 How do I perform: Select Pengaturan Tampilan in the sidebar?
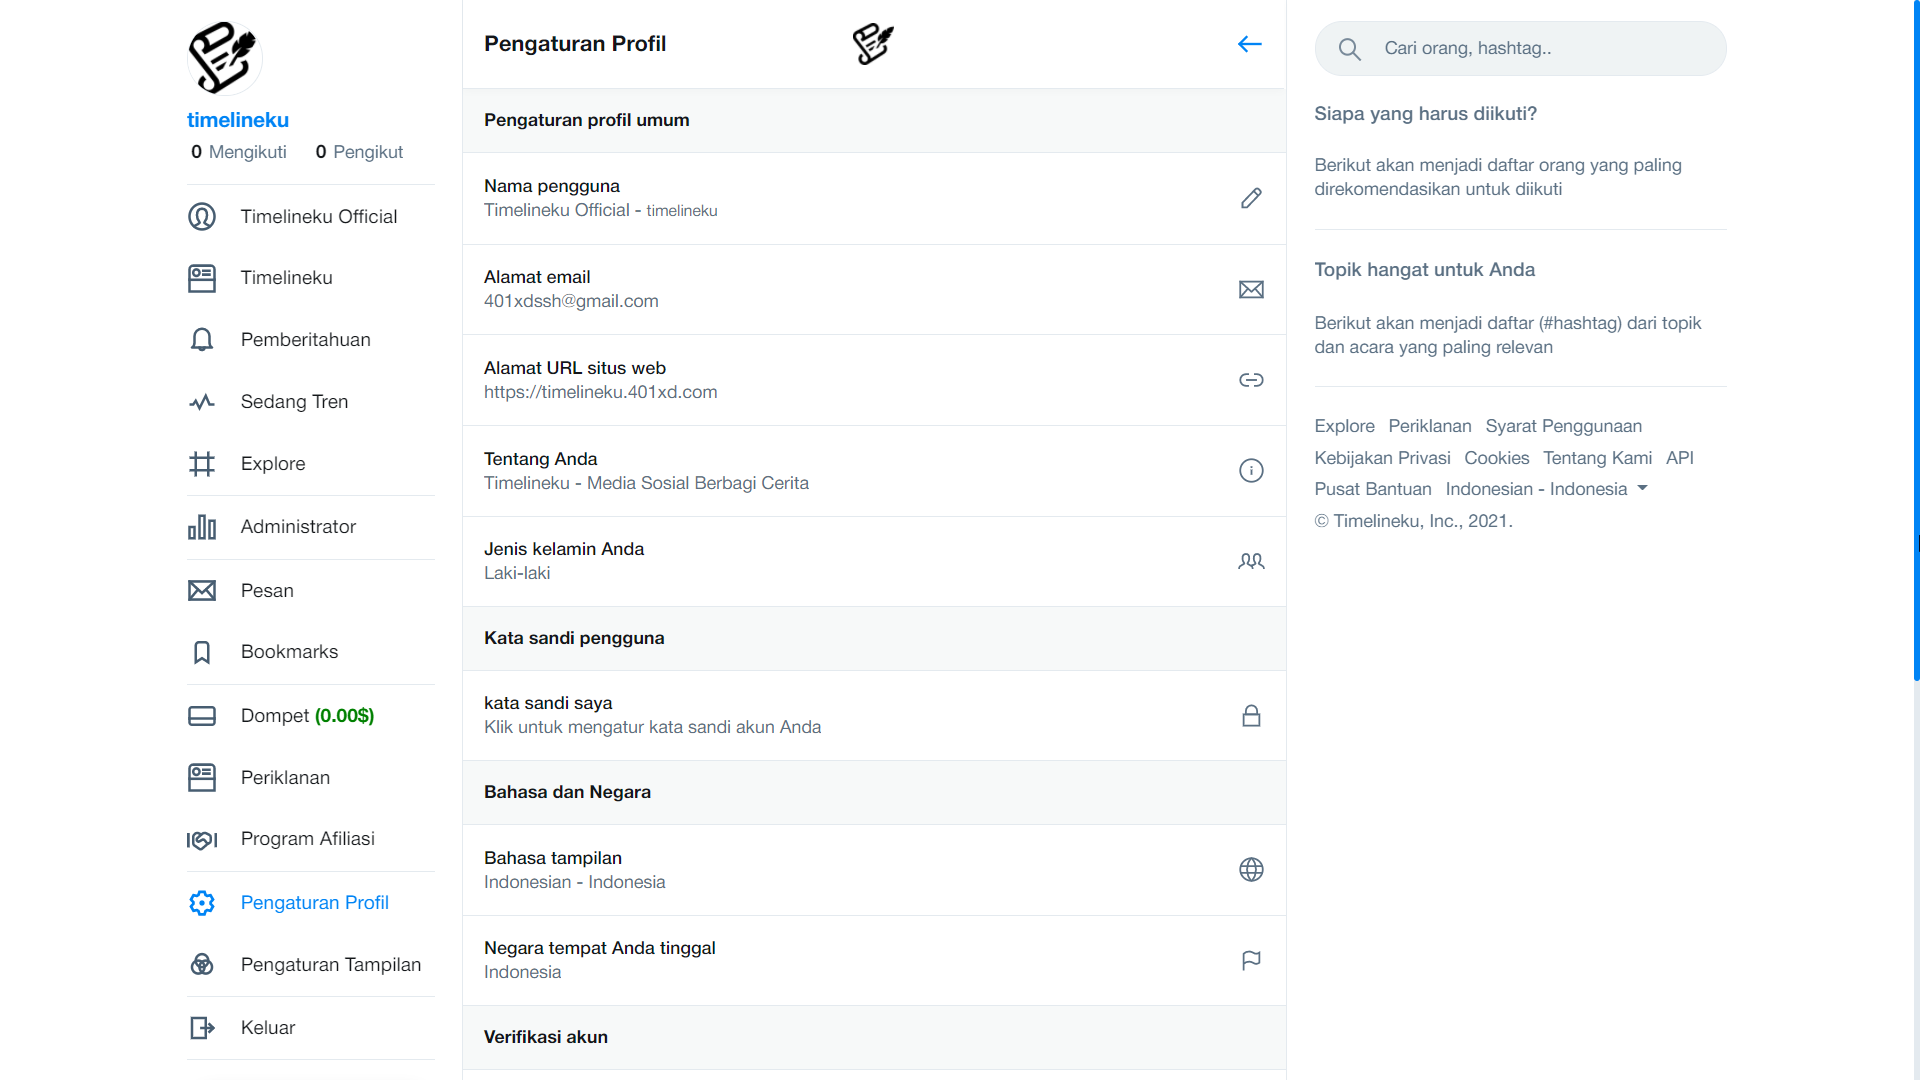[330, 964]
